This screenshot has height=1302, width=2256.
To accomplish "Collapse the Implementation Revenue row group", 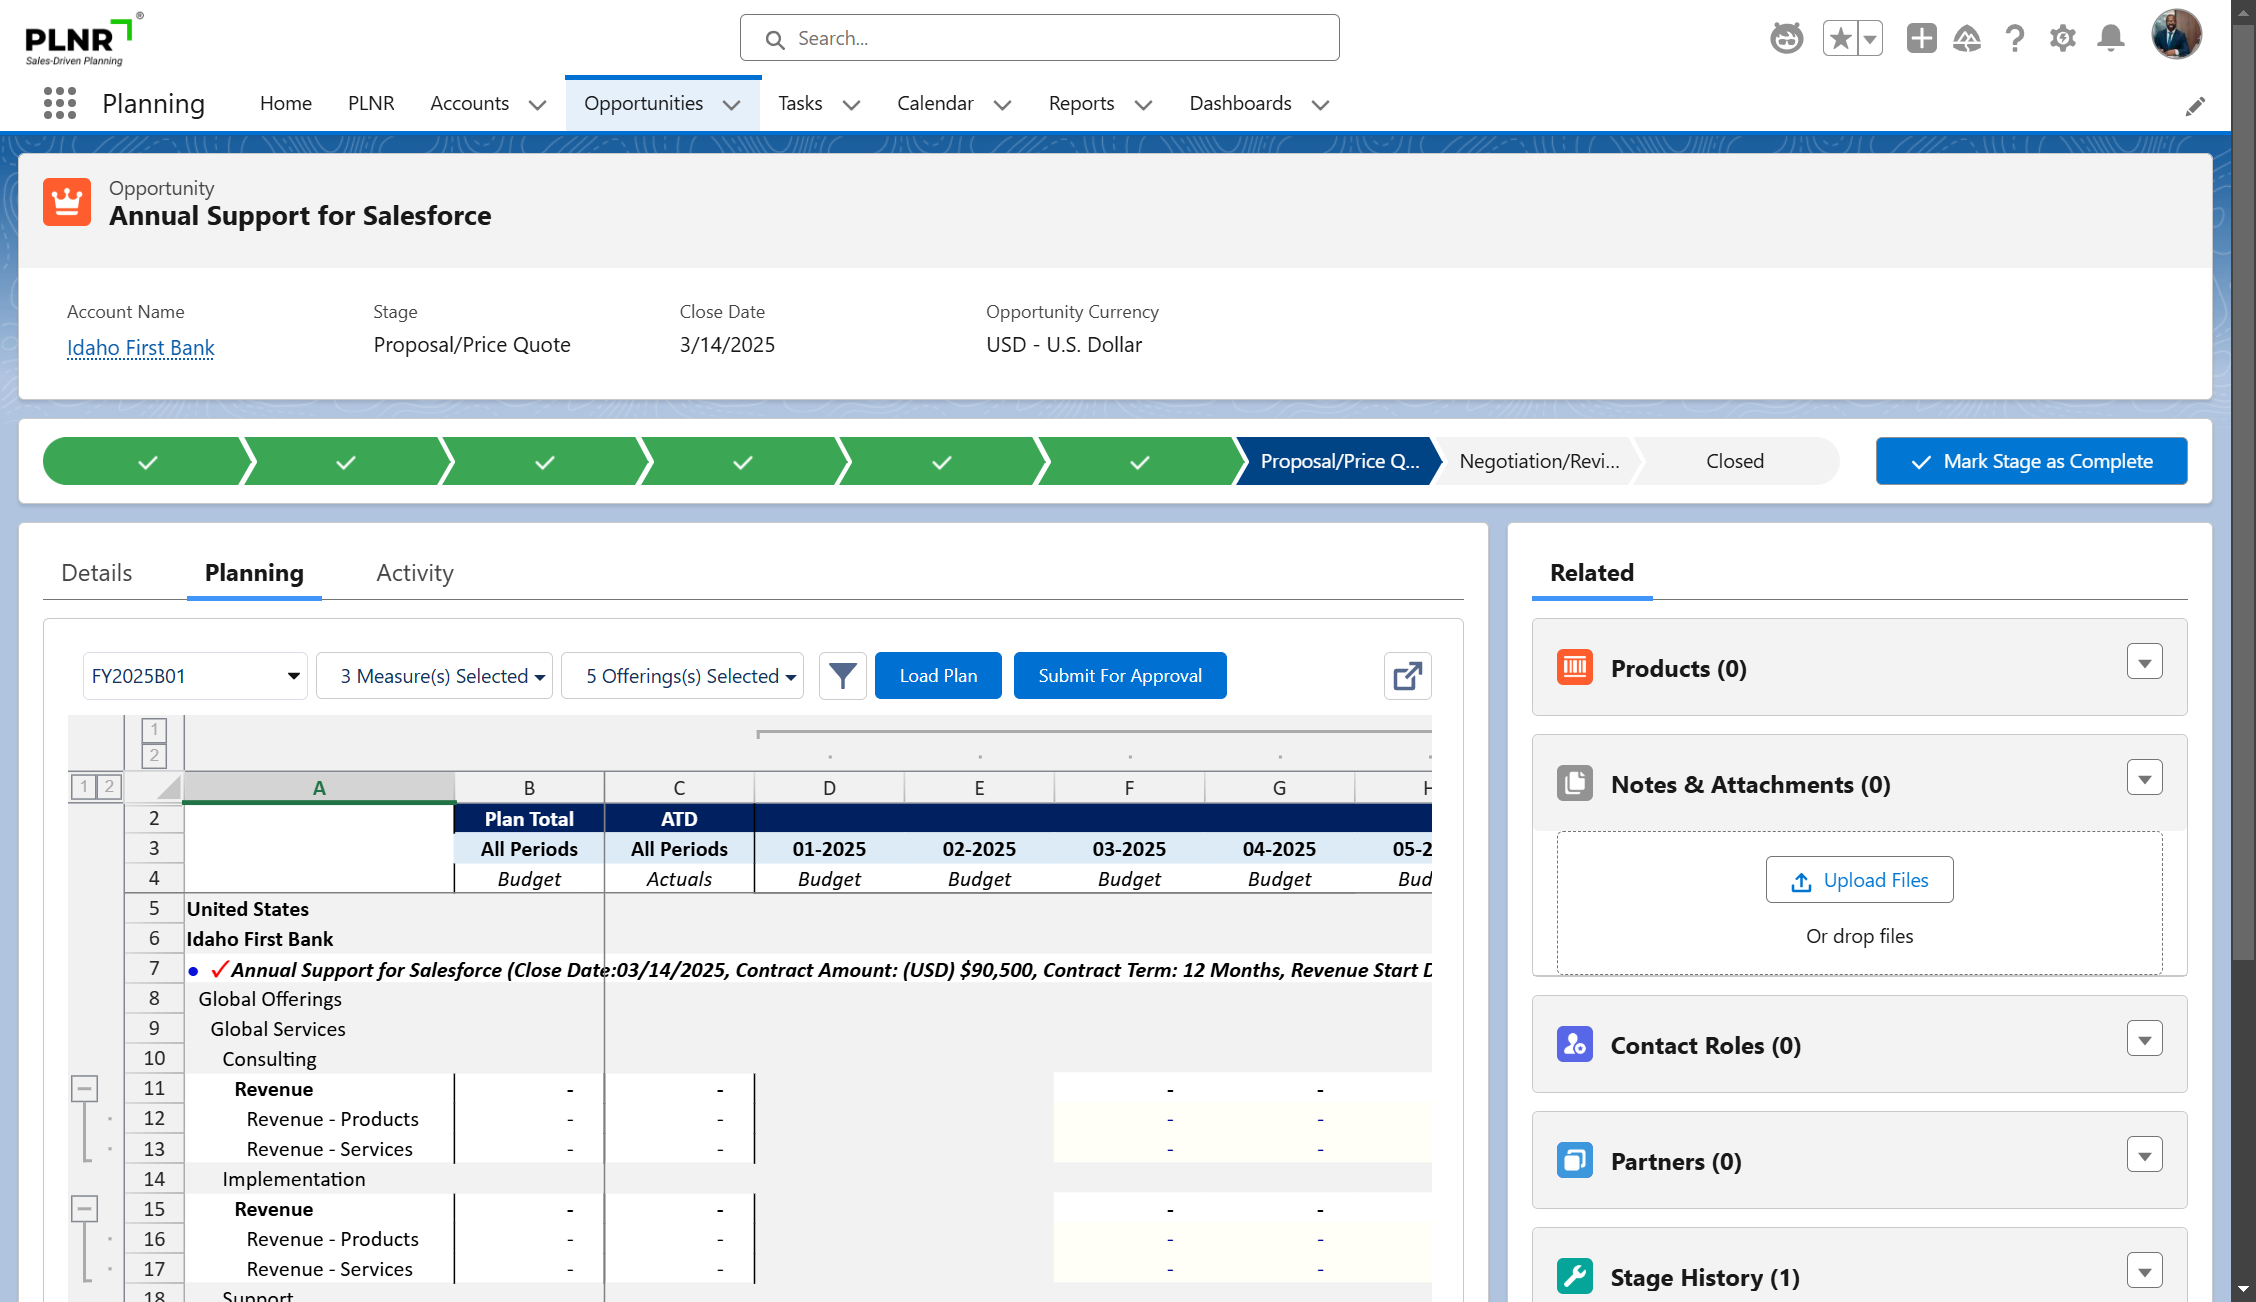I will click(x=85, y=1209).
